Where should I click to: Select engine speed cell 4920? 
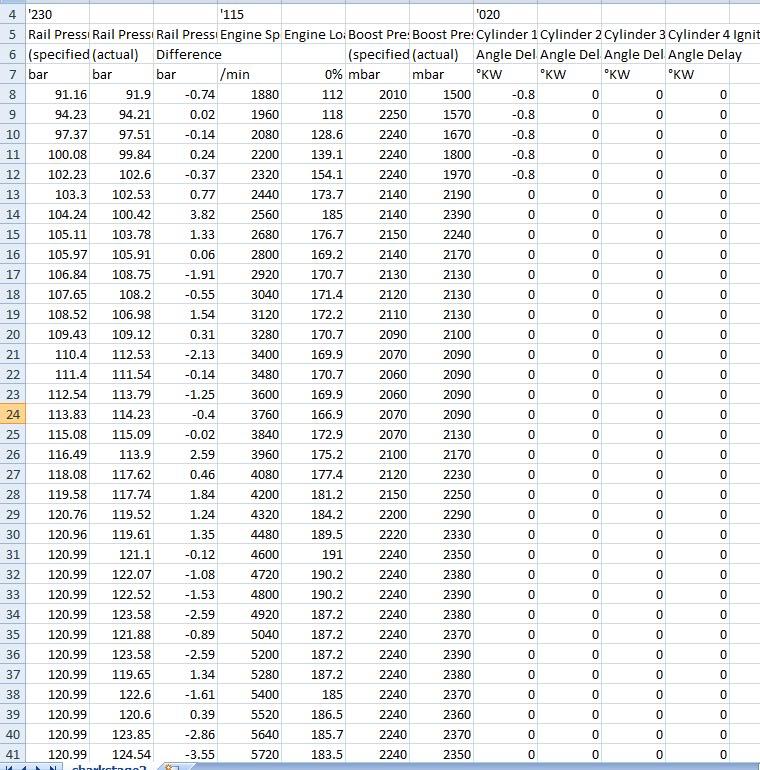point(249,614)
